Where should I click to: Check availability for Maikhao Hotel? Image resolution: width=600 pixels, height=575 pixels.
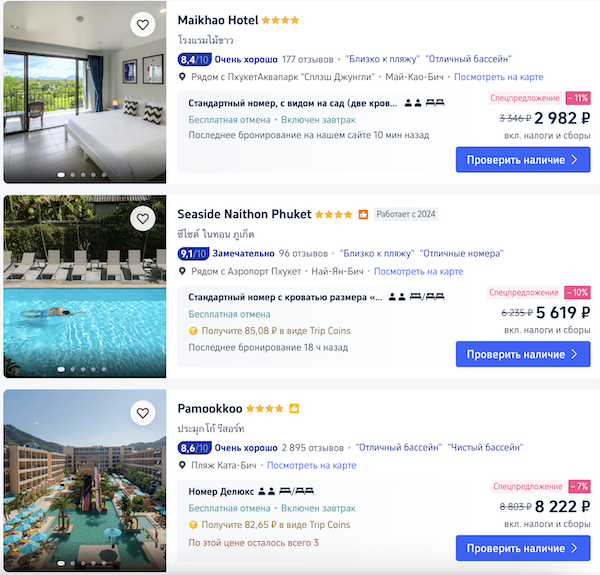tap(523, 160)
